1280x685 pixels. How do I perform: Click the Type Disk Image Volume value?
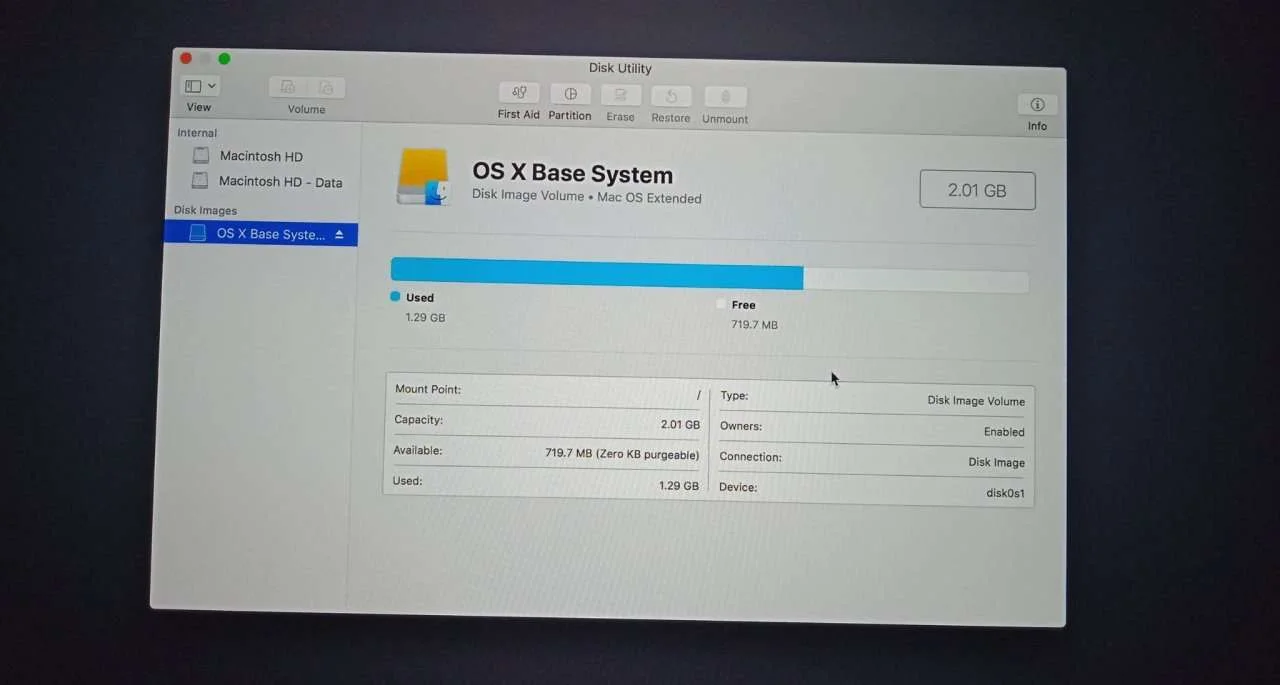pyautogui.click(x=976, y=401)
